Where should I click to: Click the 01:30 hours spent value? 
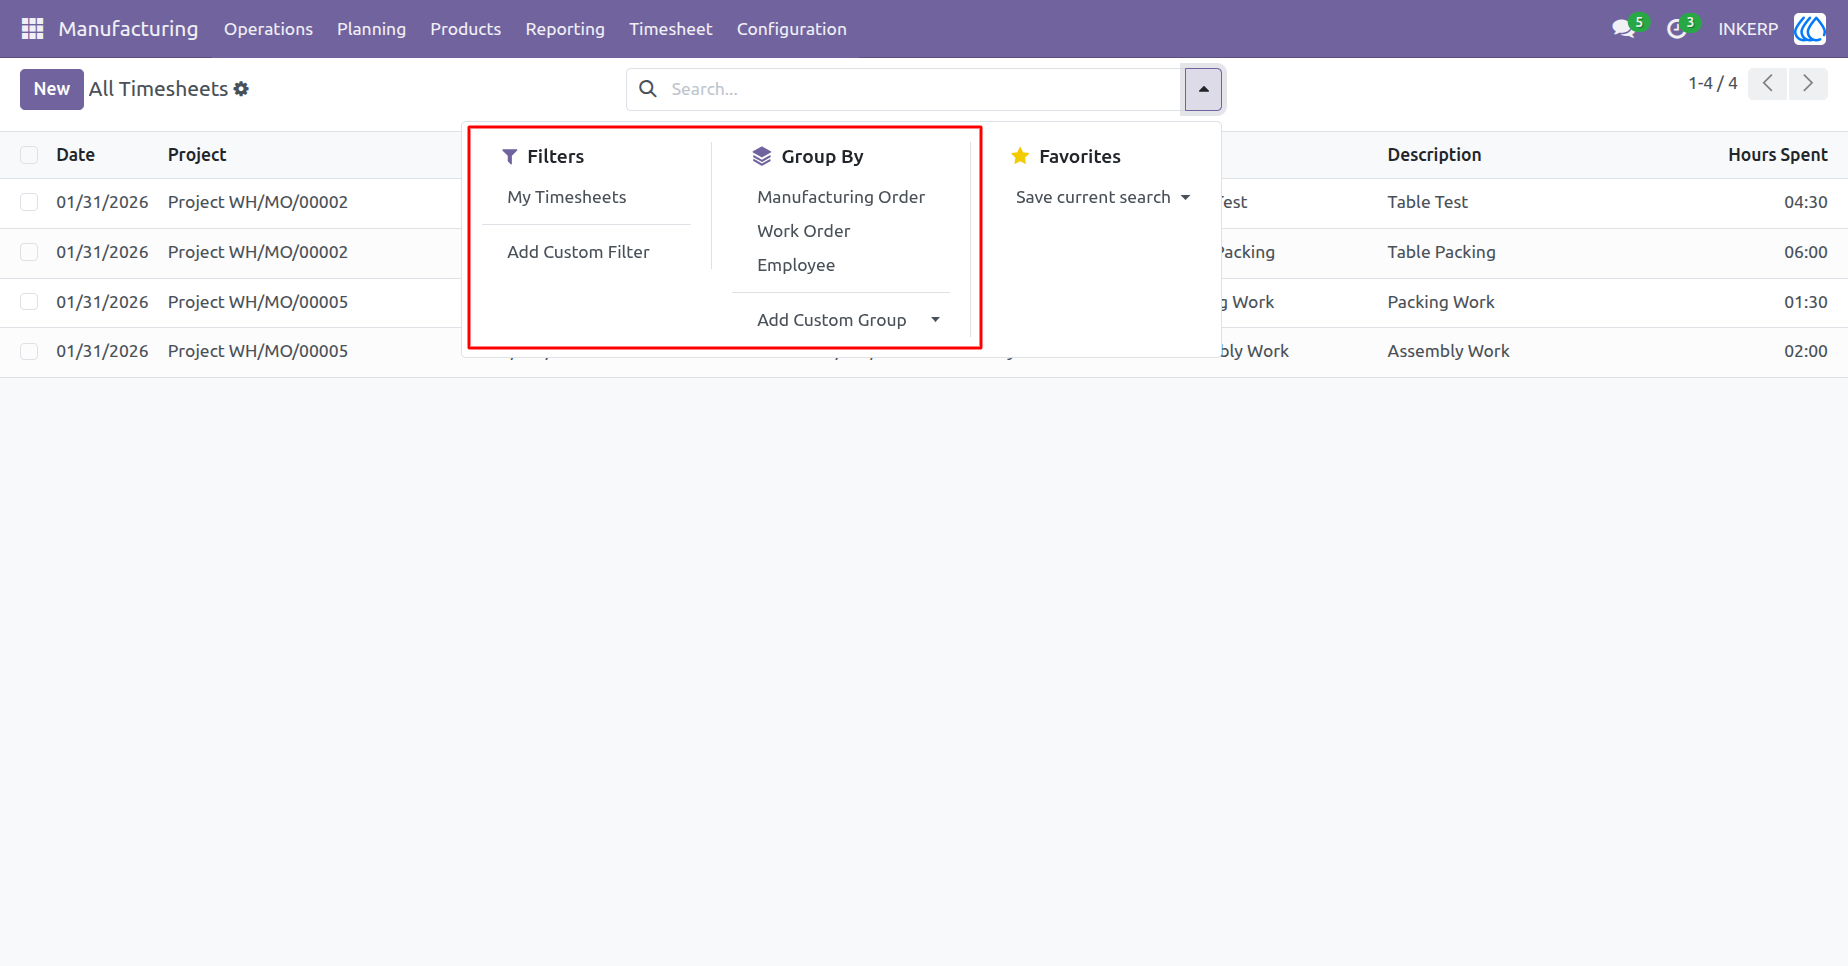click(1805, 302)
